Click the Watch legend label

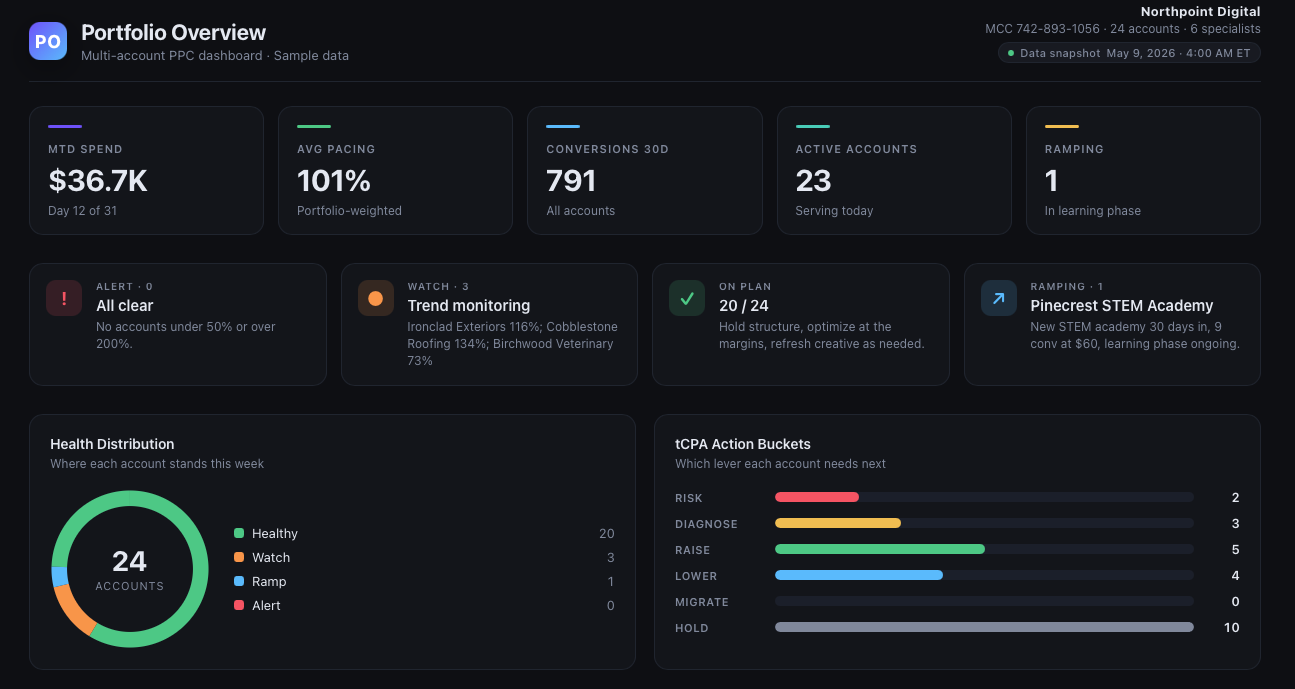(x=271, y=558)
